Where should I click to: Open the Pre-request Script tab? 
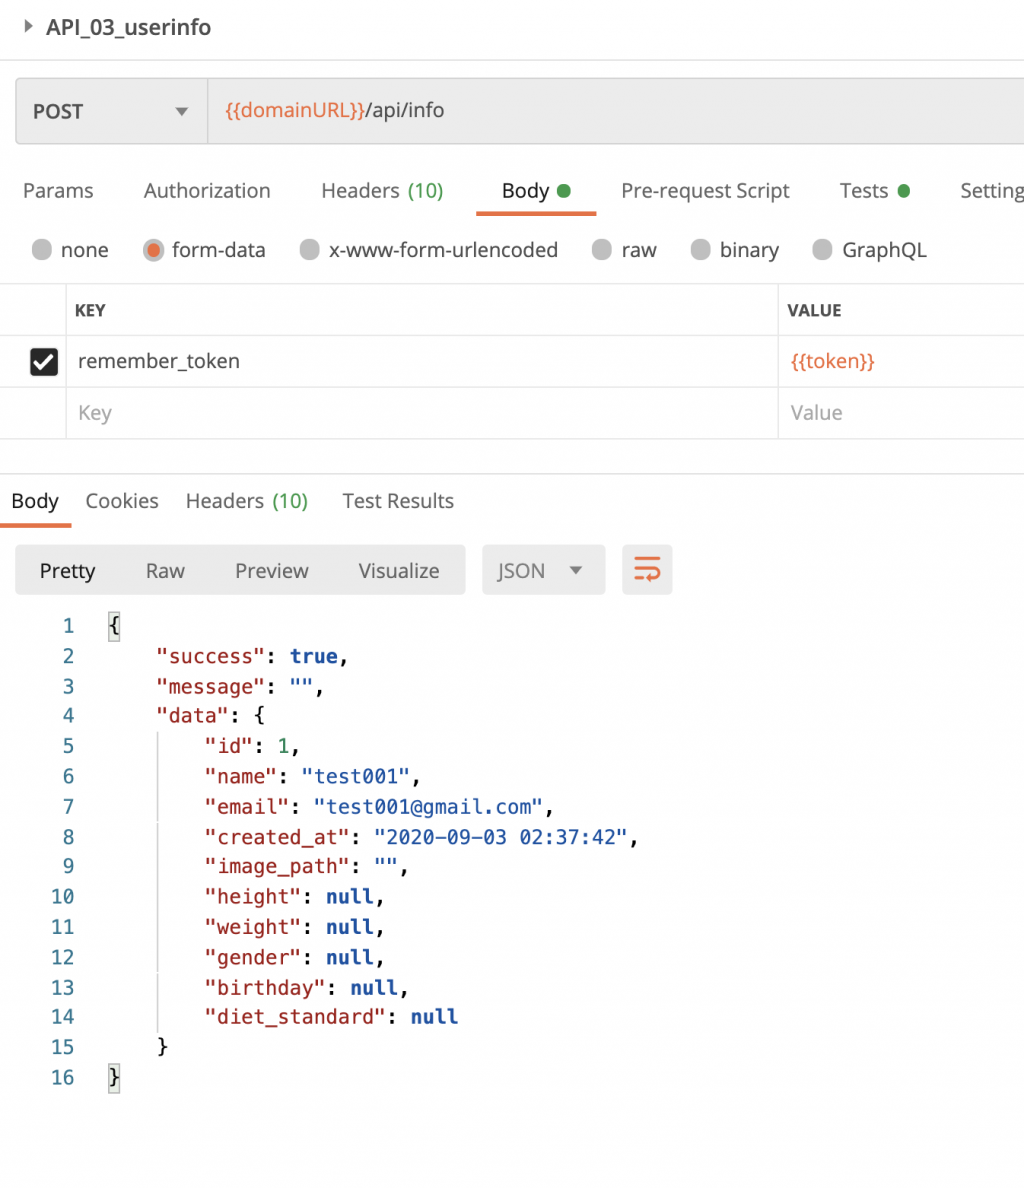point(705,191)
